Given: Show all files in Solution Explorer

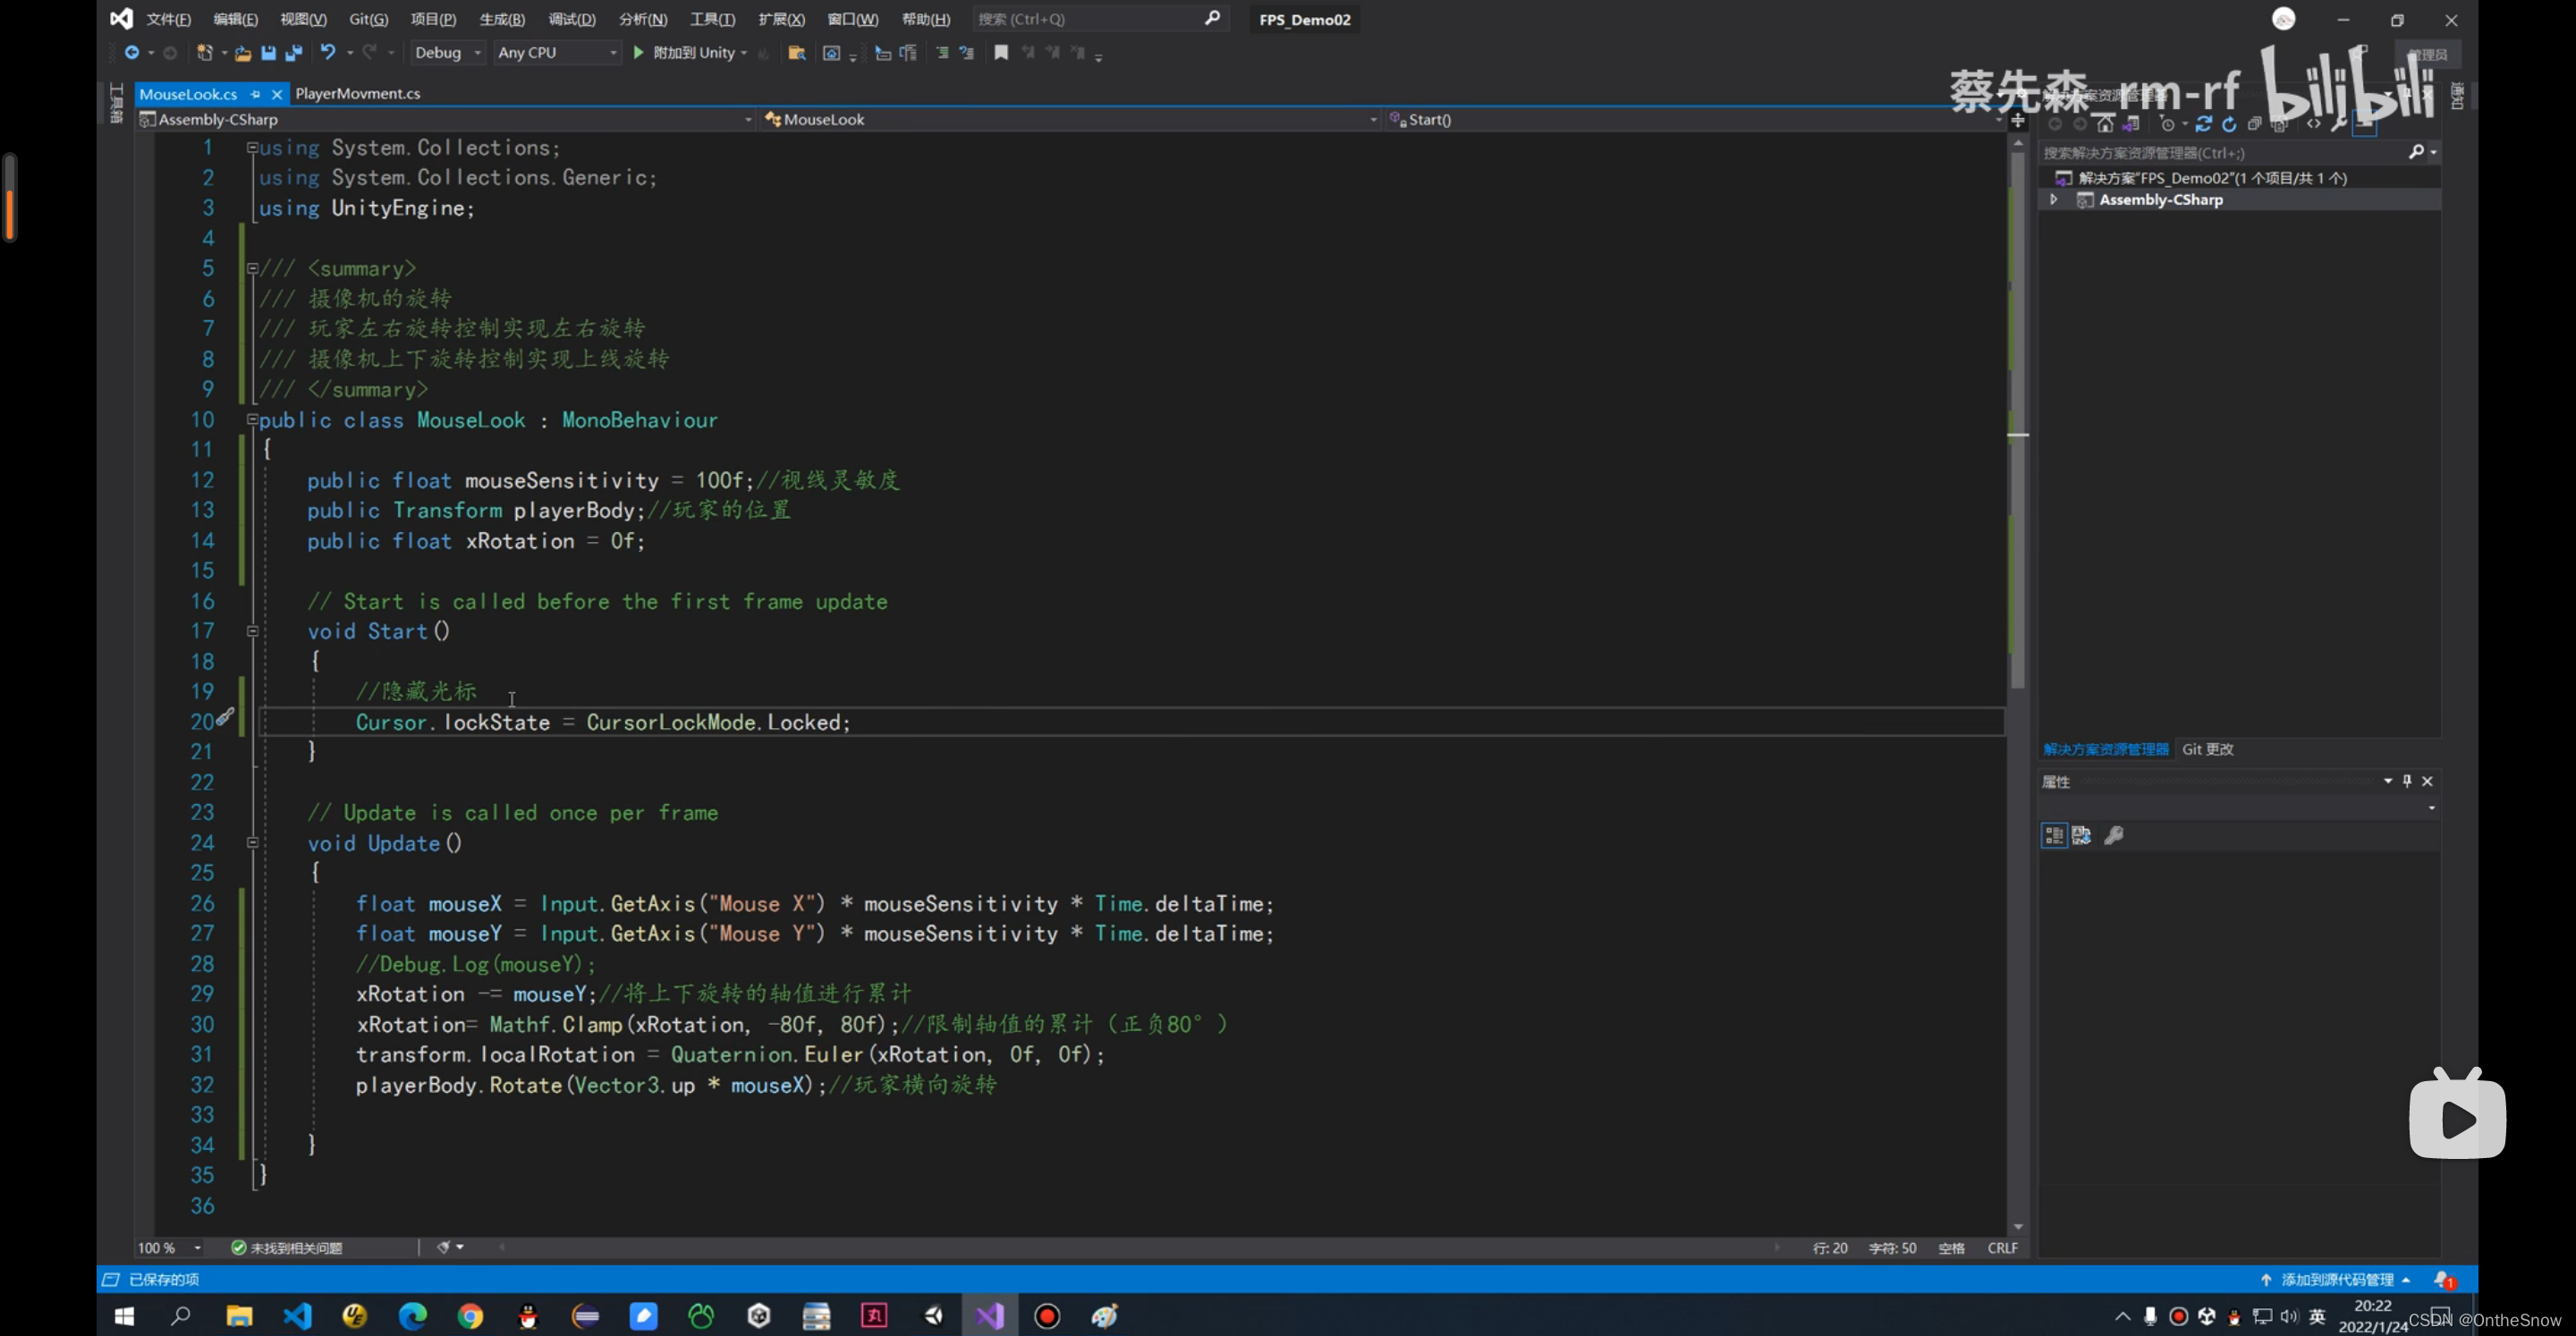Looking at the screenshot, I should point(2255,124).
